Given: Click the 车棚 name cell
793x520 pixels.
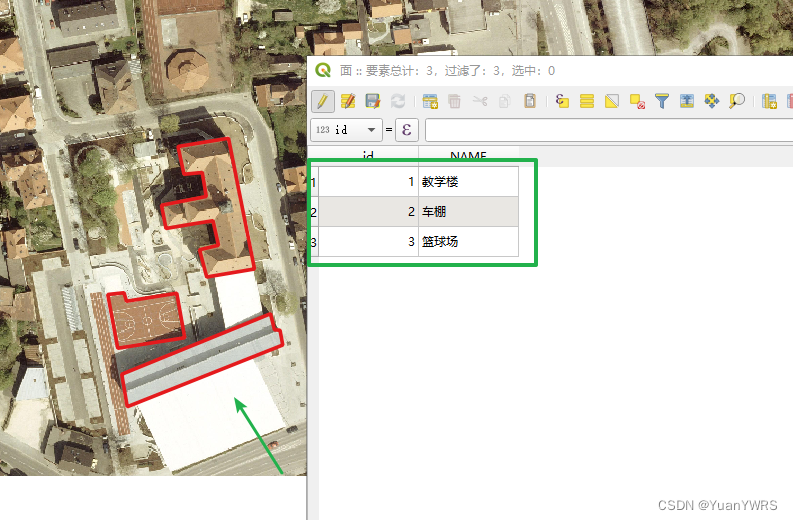Looking at the screenshot, I should coord(468,211).
